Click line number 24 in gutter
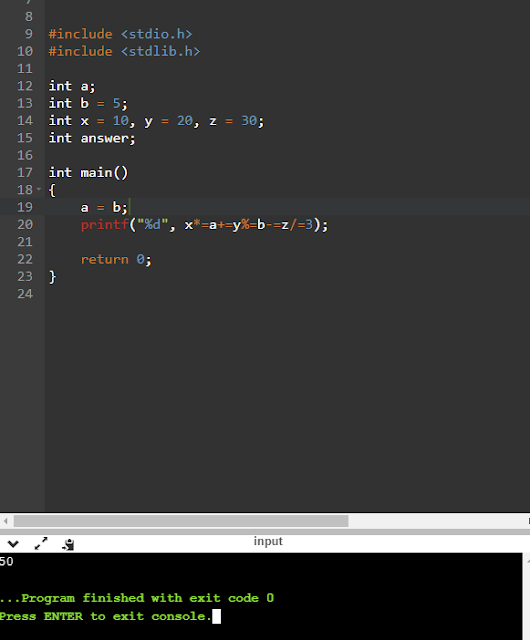530x640 pixels. pos(25,294)
